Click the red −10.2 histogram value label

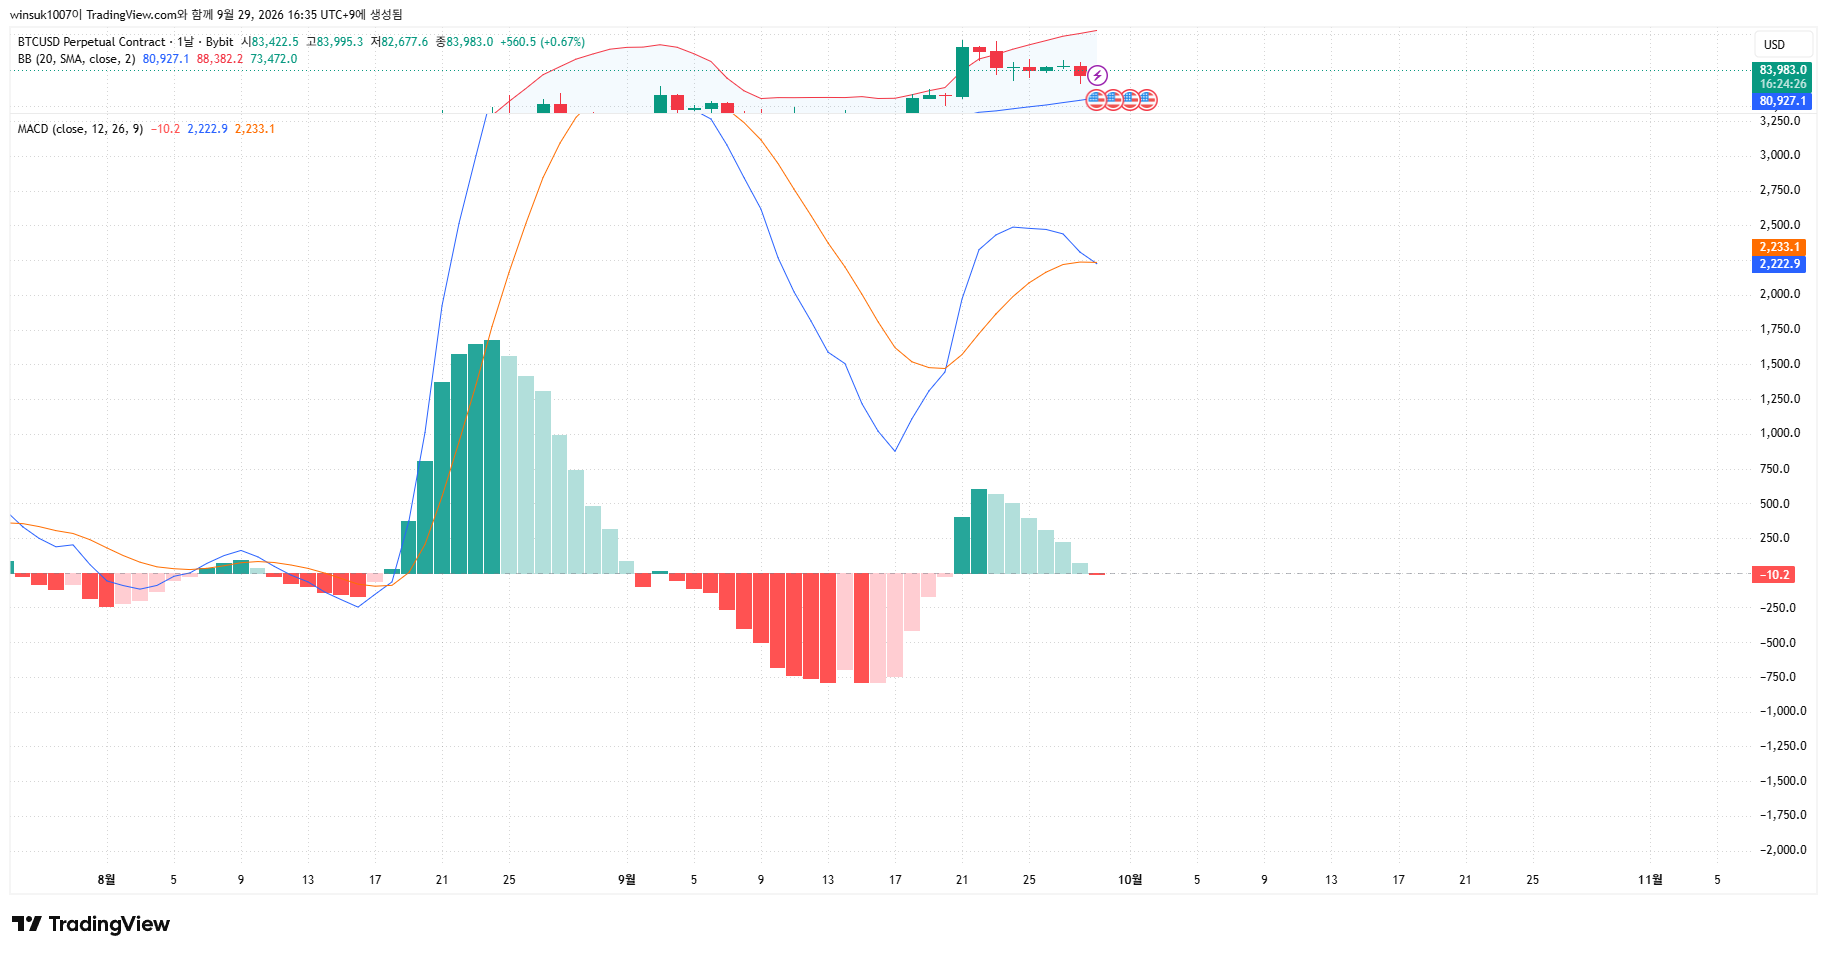point(1775,575)
